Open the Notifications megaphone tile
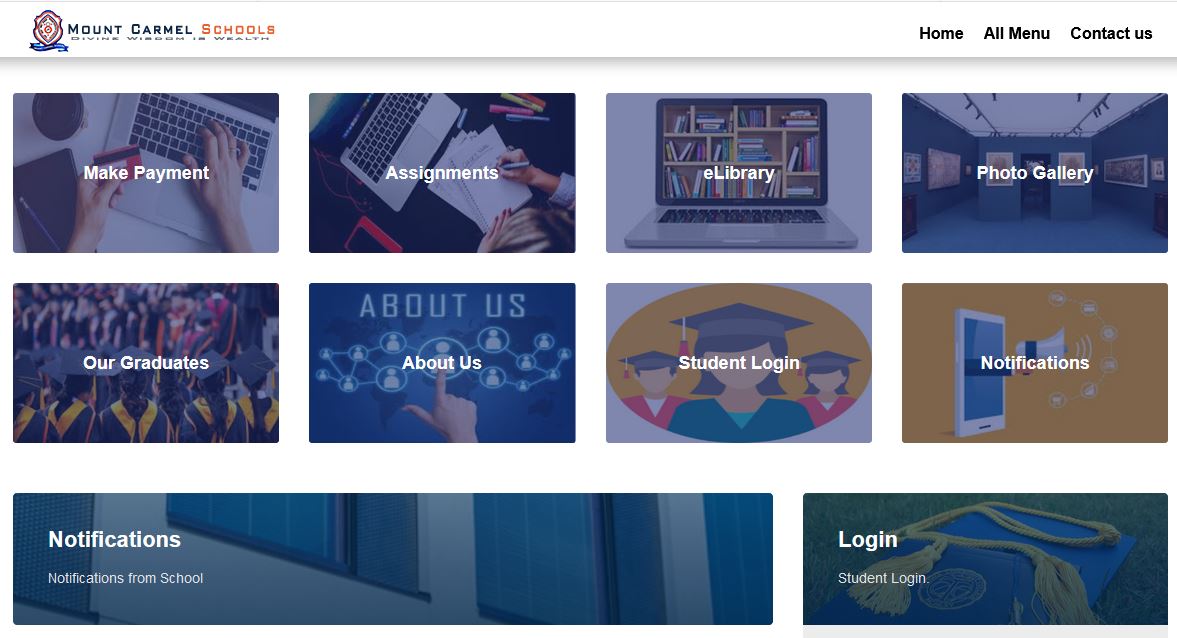This screenshot has height=638, width=1177. tap(1034, 363)
